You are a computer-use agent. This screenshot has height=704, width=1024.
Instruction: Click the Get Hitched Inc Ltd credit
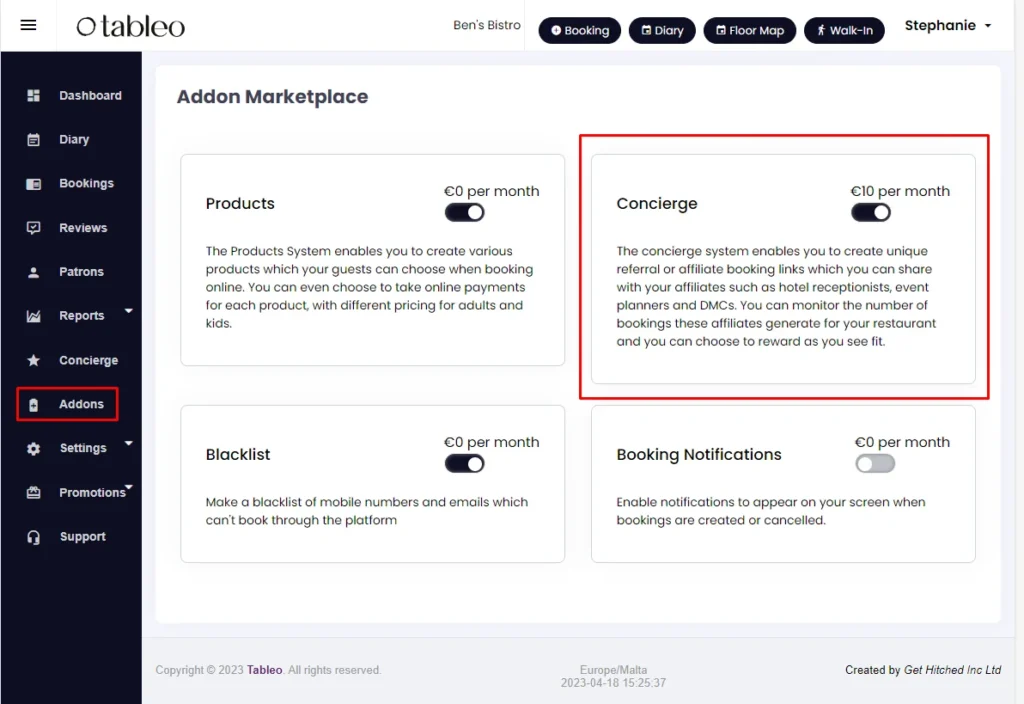952,670
